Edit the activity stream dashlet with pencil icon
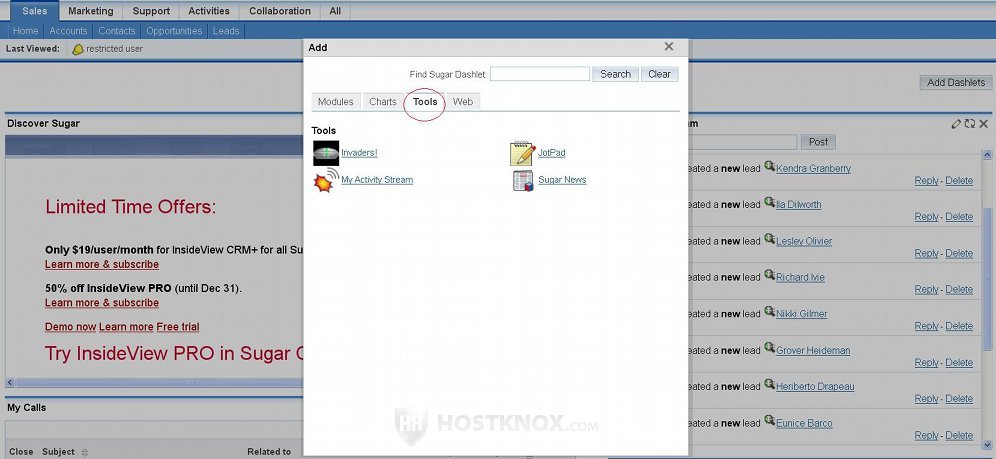 pyautogui.click(x=955, y=124)
